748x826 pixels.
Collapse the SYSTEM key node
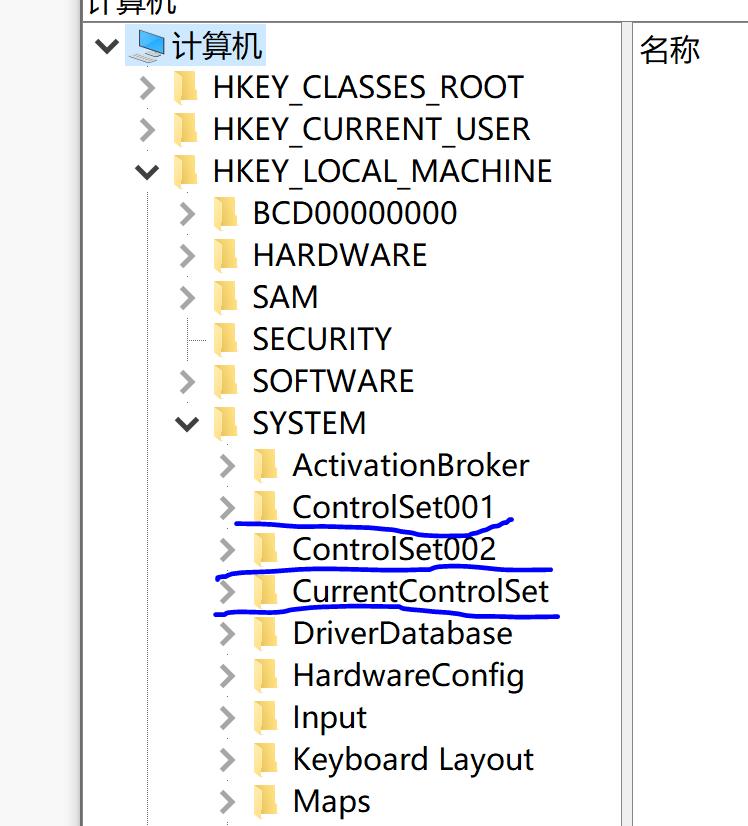(x=187, y=424)
